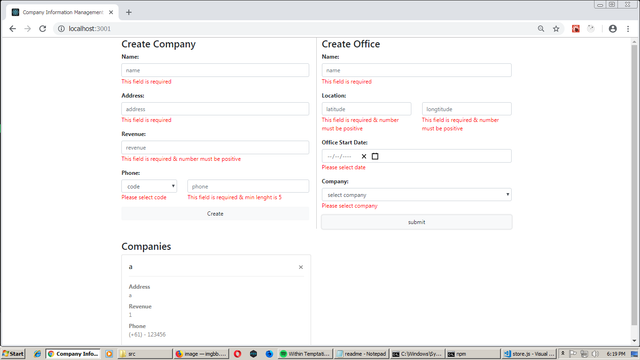This screenshot has width=640, height=360.
Task: Click the browser forward arrow
Action: 27,29
